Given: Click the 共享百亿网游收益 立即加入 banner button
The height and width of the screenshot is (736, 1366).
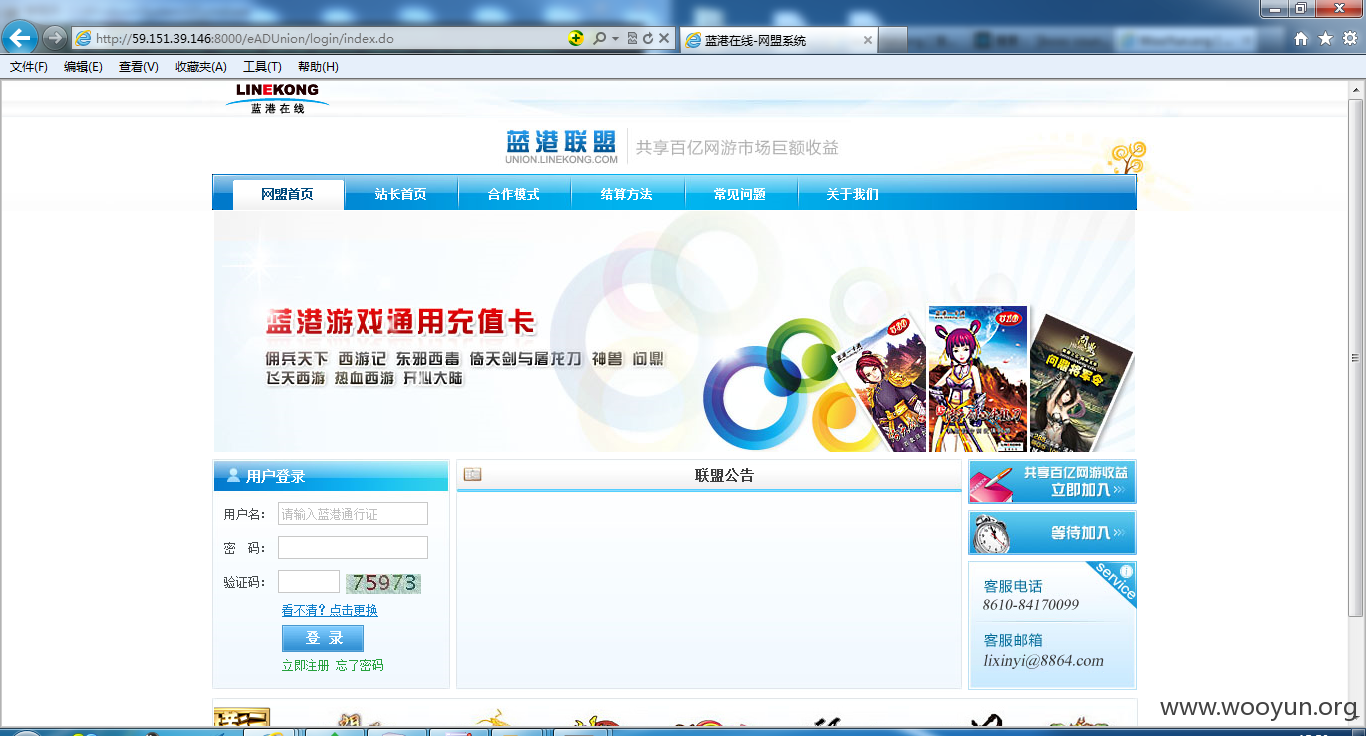Looking at the screenshot, I should coord(1052,482).
